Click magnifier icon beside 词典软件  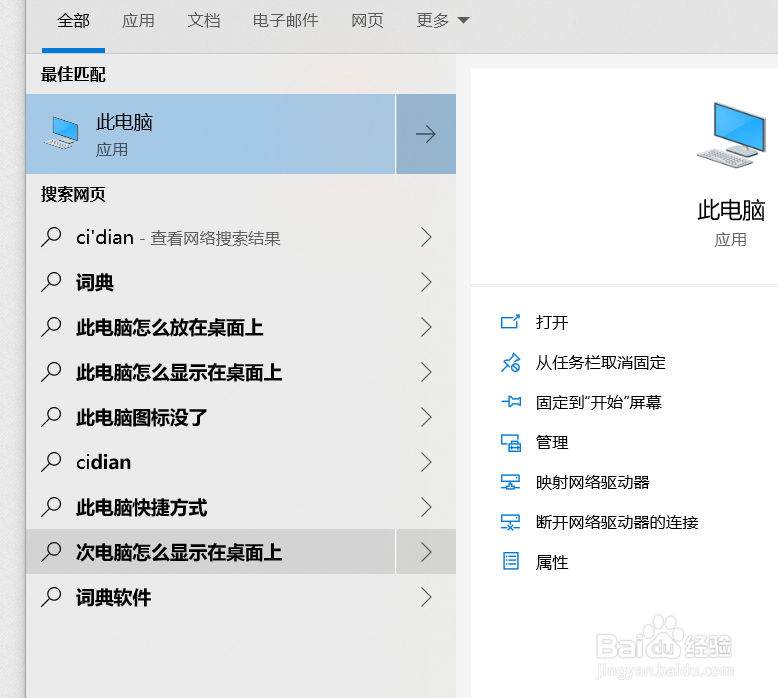coord(51,597)
